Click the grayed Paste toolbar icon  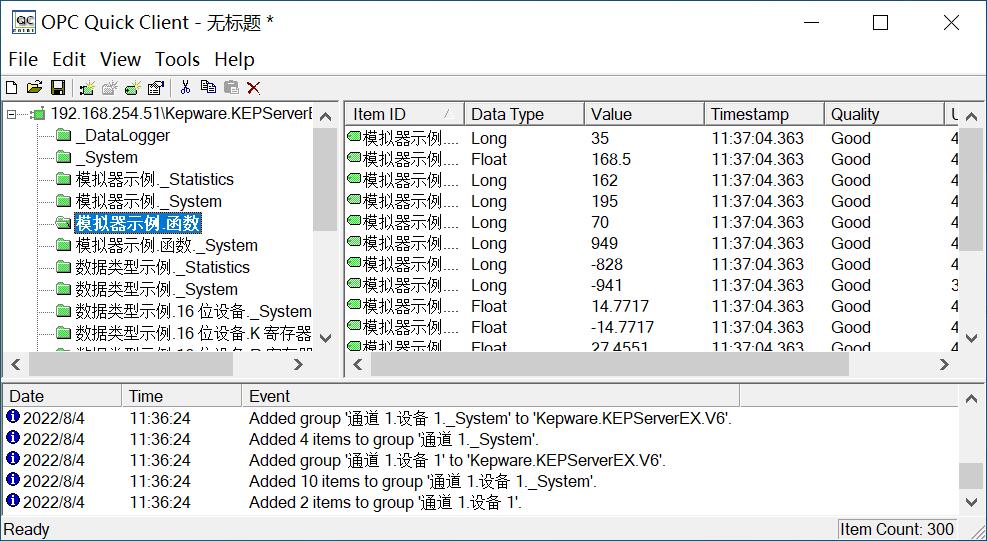(231, 88)
